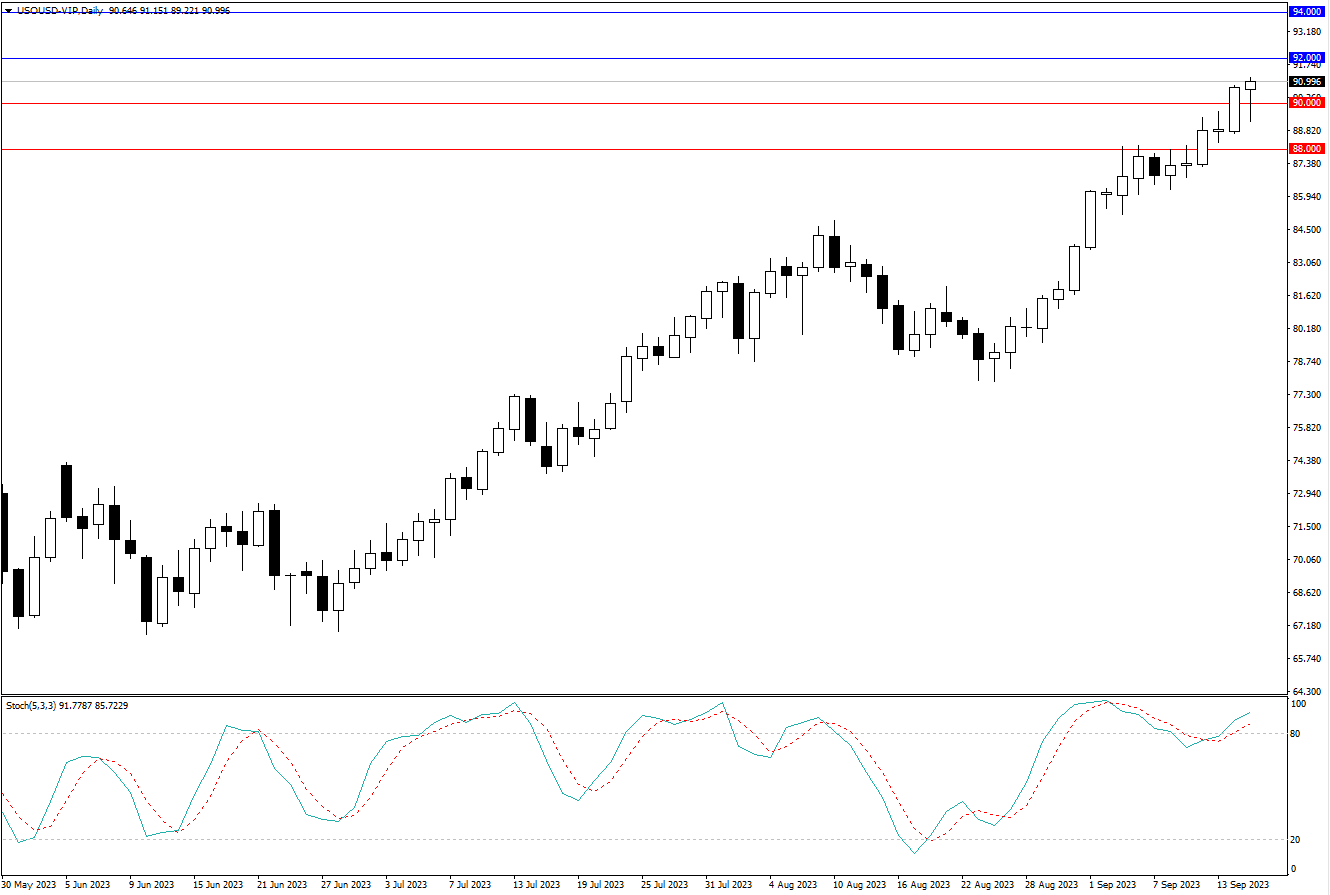Click the 4 Aug 2023 date label
Screen dimensions: 1330x895
tap(795, 885)
